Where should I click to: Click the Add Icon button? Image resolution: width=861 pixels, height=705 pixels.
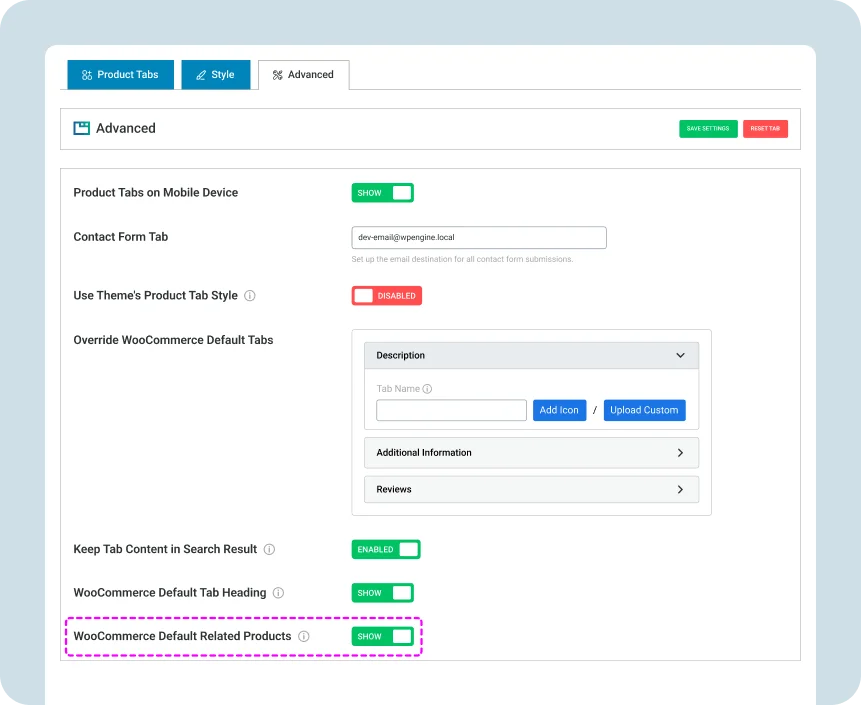coord(559,410)
